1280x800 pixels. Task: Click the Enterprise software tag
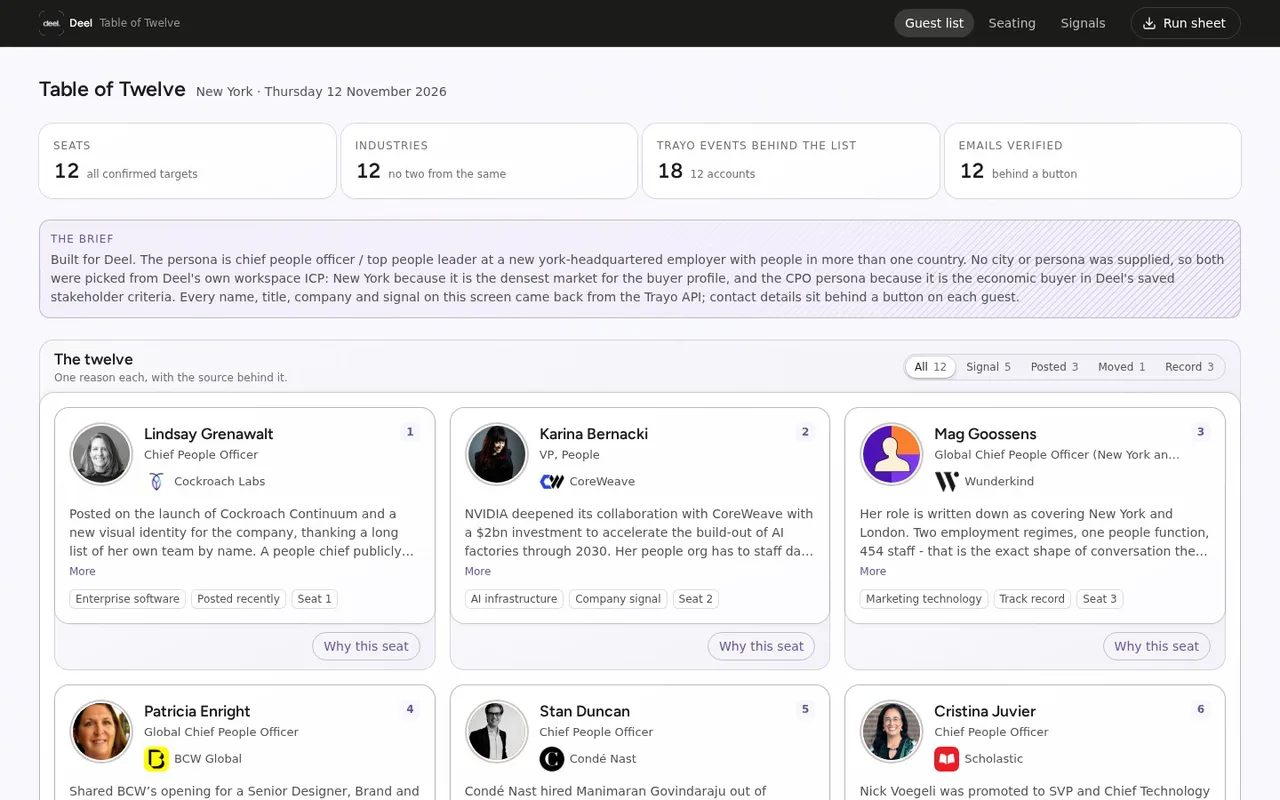point(127,599)
